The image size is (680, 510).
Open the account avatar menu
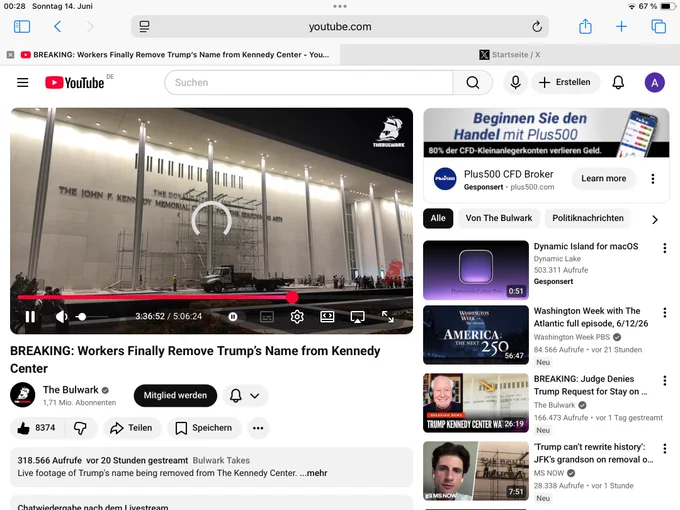(x=654, y=82)
